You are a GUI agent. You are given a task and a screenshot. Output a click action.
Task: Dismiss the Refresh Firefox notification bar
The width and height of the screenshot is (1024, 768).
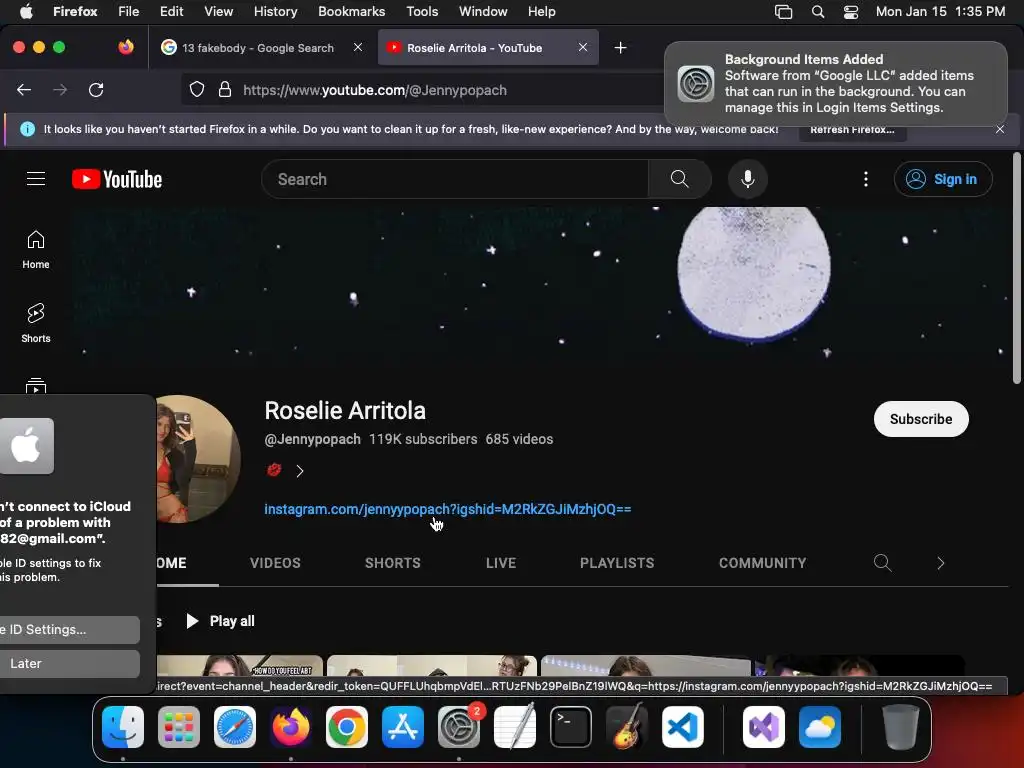tap(1000, 129)
